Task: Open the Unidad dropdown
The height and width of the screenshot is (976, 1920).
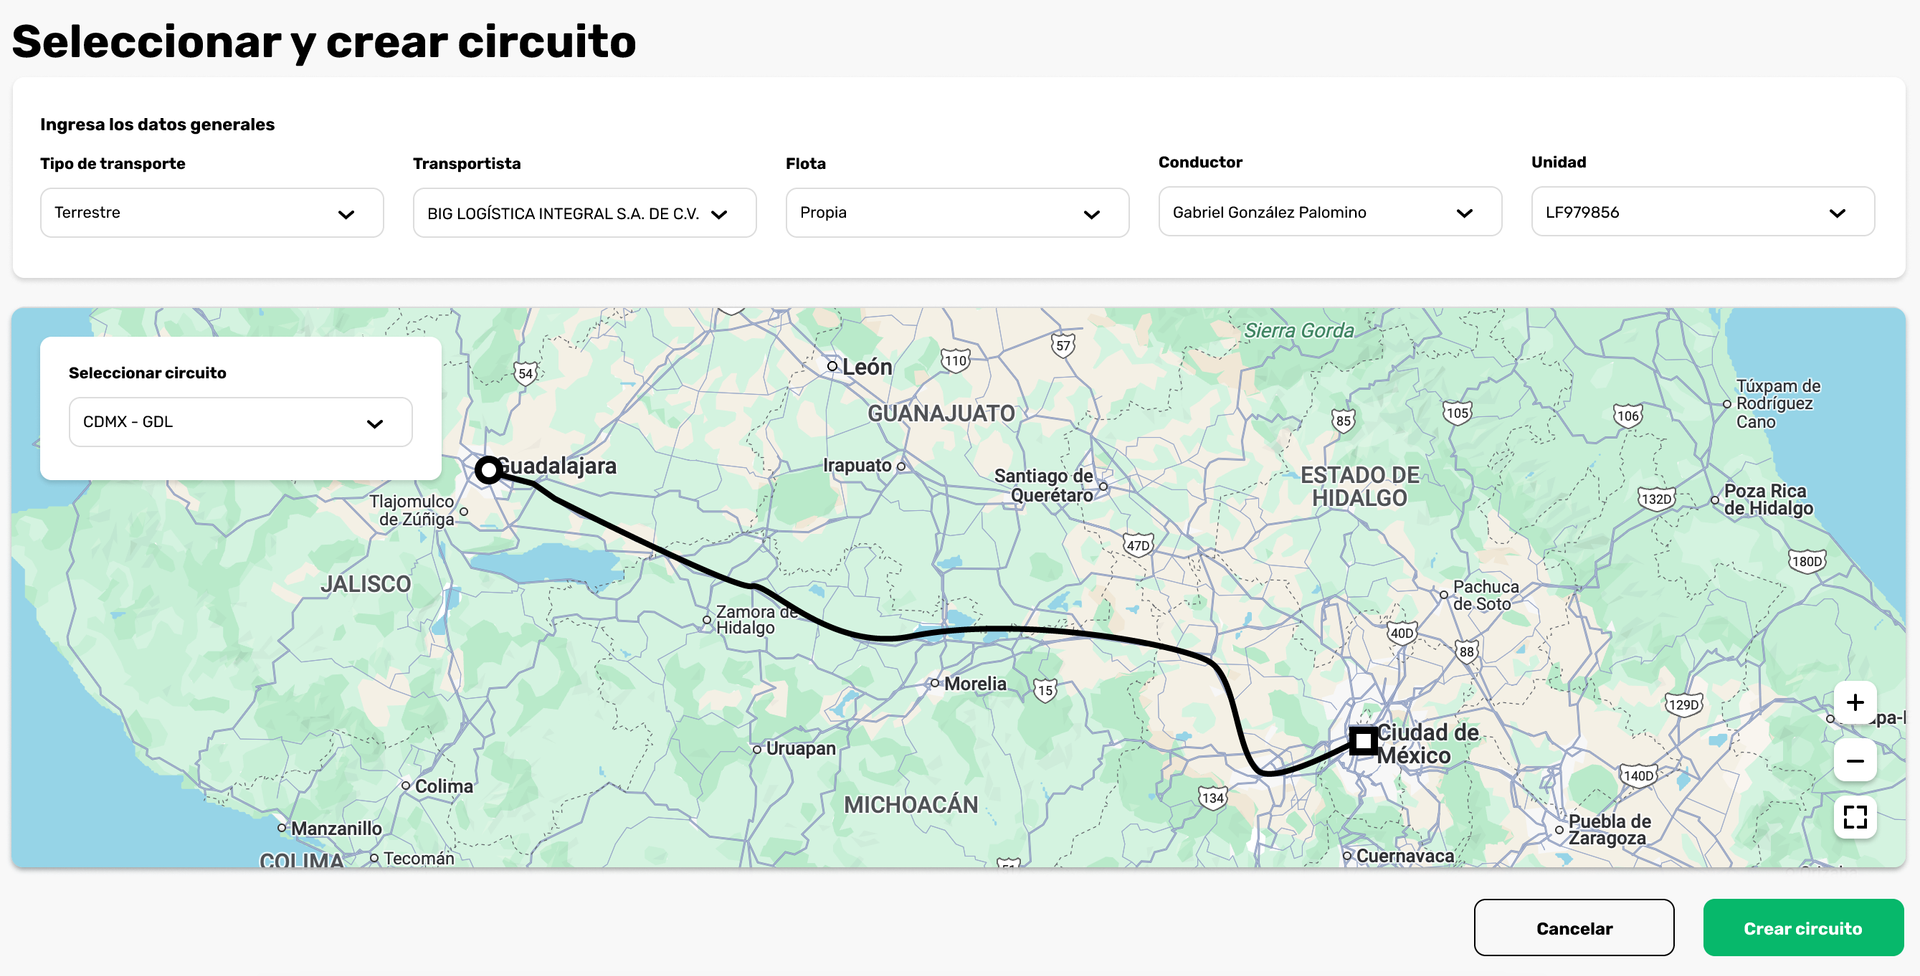Action: click(1703, 212)
